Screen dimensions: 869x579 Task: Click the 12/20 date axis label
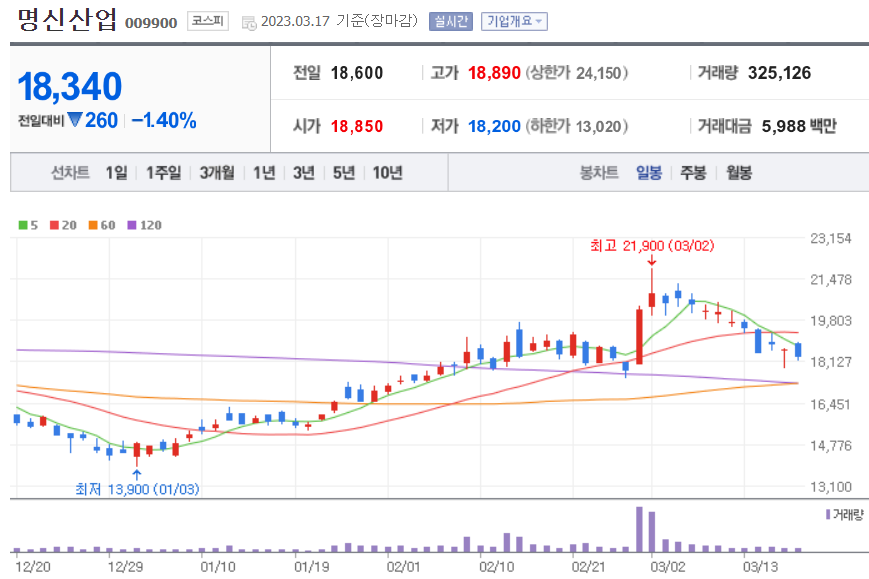tap(33, 567)
